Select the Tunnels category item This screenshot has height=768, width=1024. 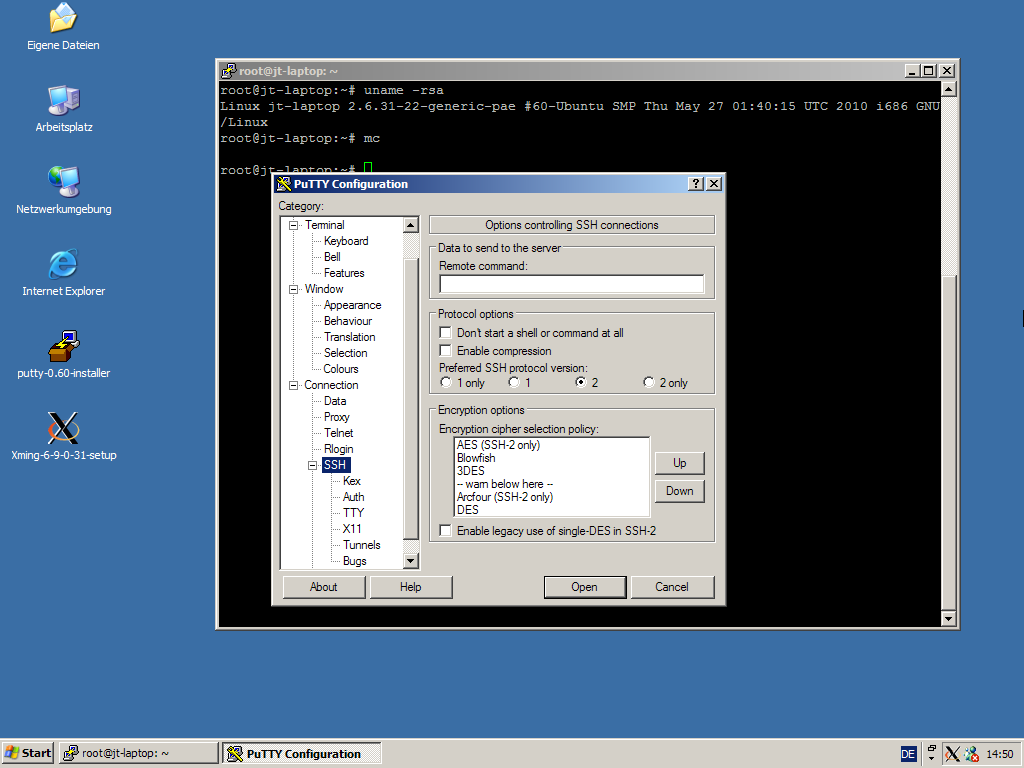point(361,545)
